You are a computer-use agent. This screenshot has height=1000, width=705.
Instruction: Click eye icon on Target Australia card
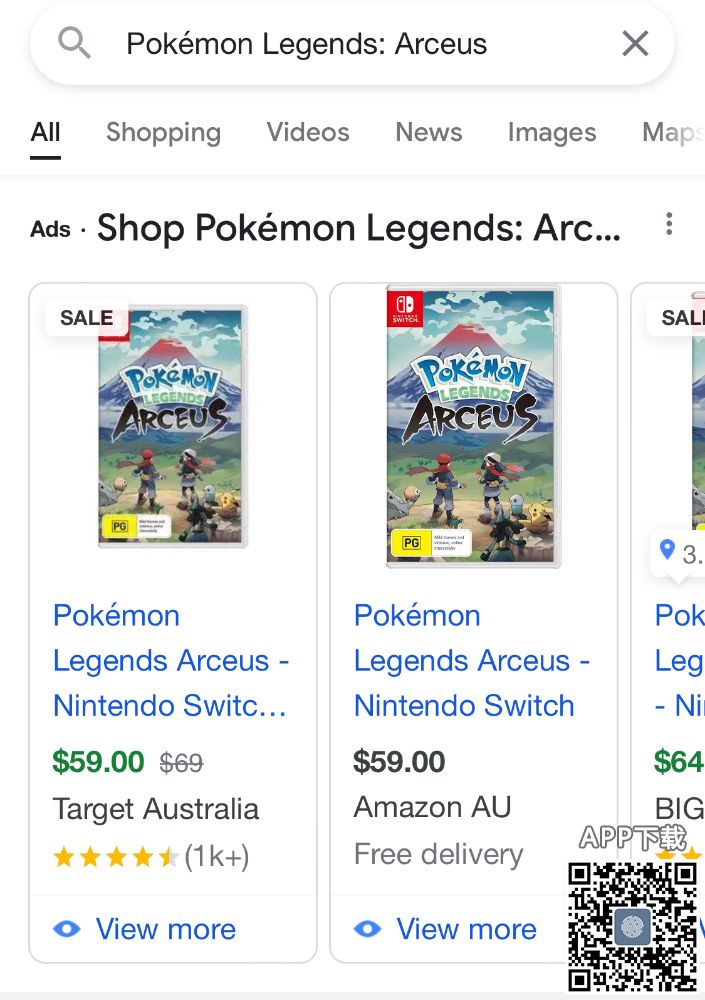point(66,929)
